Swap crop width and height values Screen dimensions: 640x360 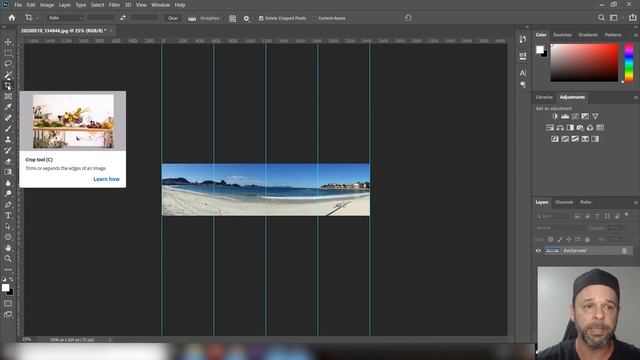(123, 18)
